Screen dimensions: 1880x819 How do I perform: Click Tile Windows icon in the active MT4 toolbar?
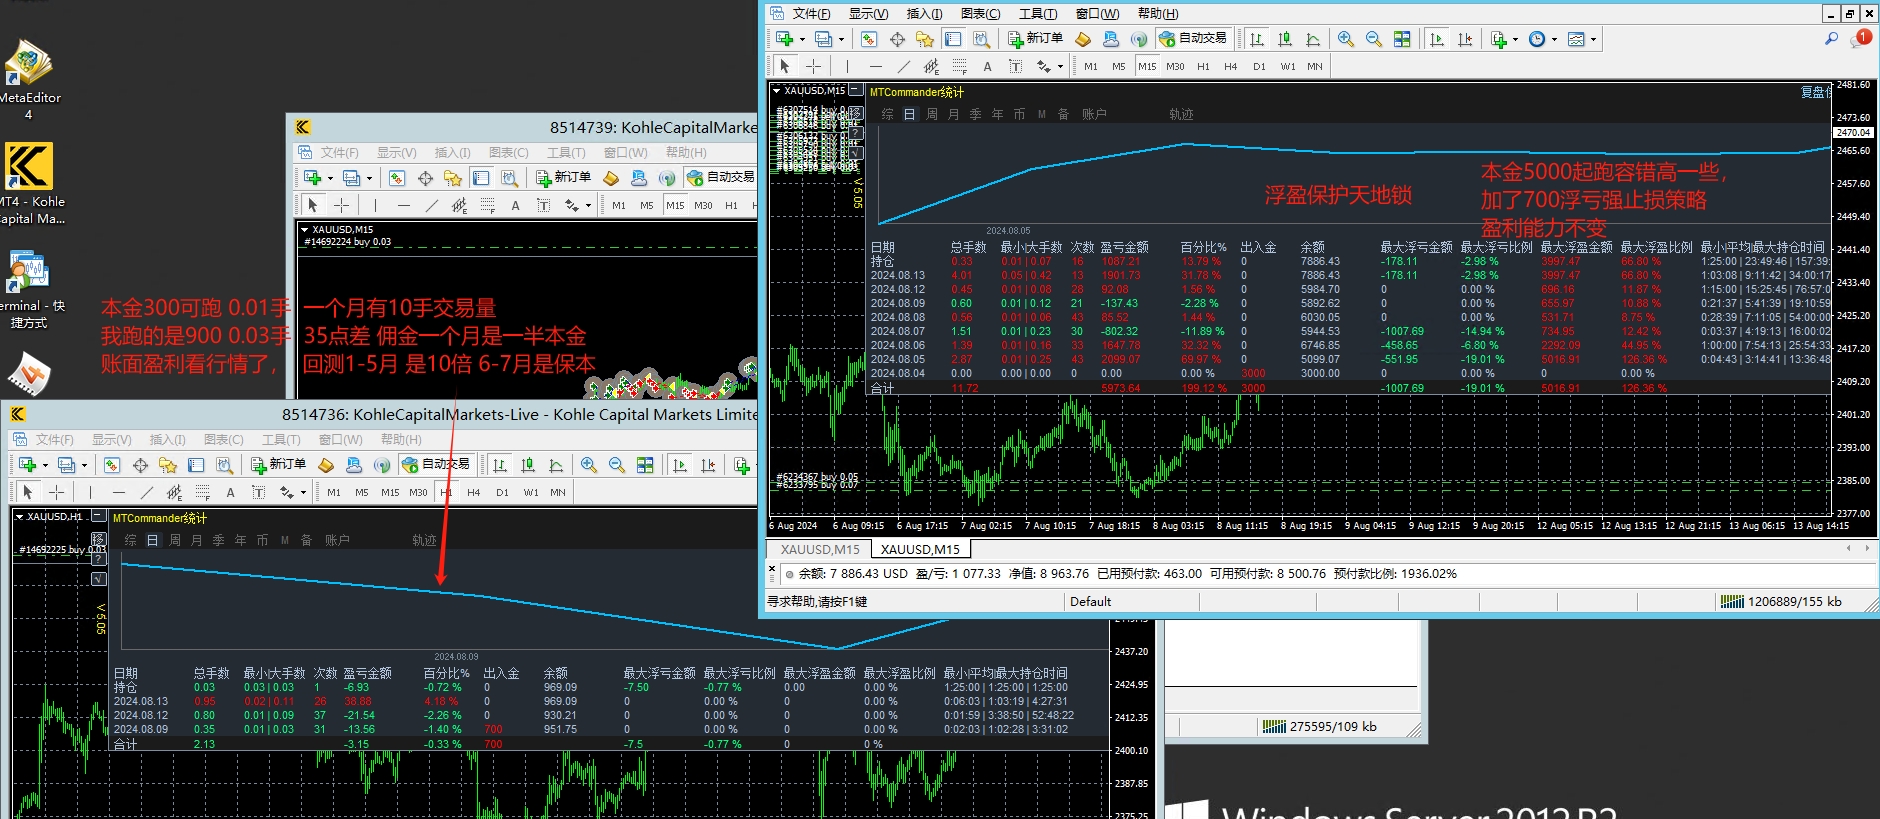(x=1402, y=39)
